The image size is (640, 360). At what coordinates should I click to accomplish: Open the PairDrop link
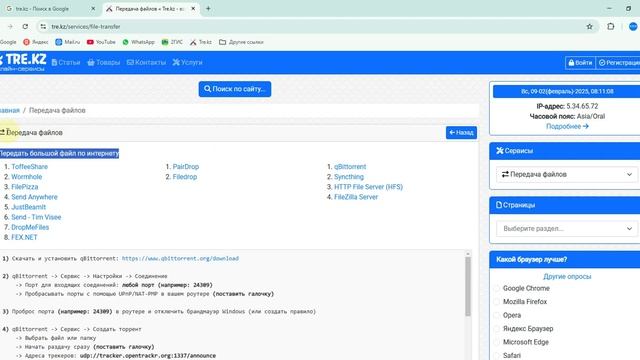tap(186, 167)
